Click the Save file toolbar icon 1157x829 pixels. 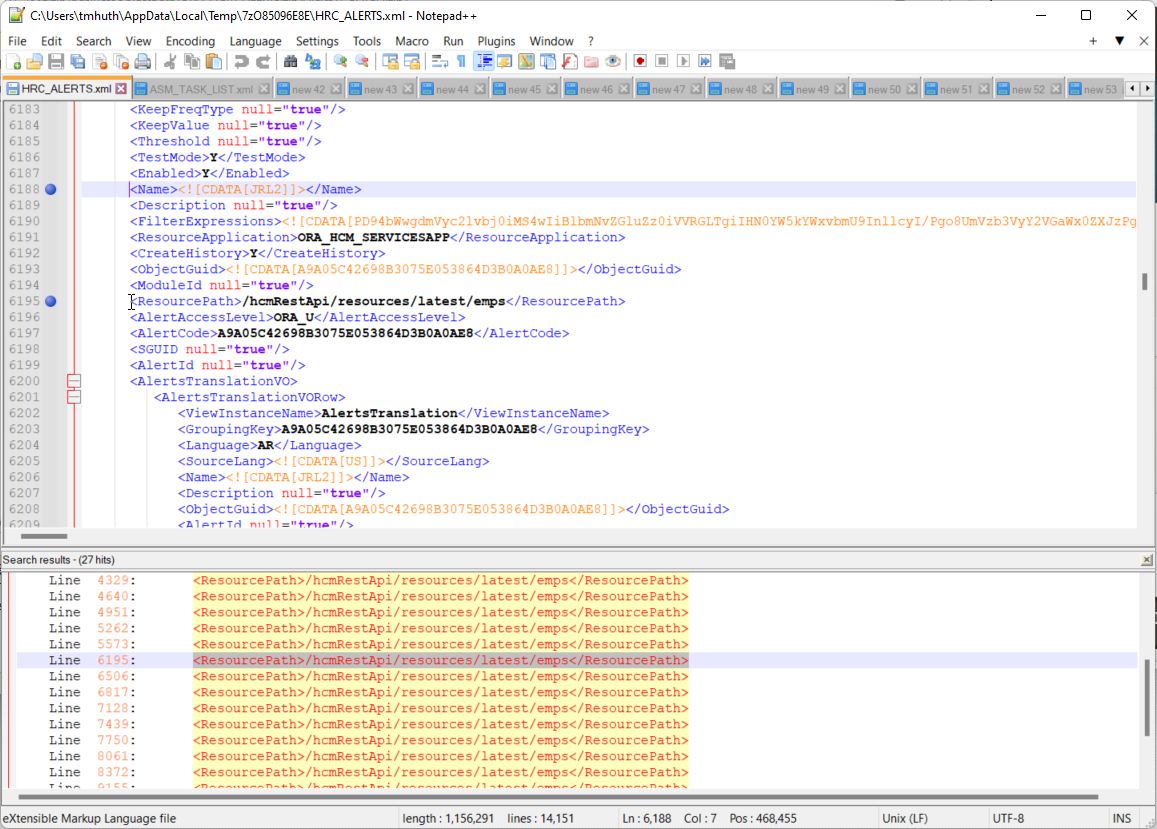click(56, 62)
